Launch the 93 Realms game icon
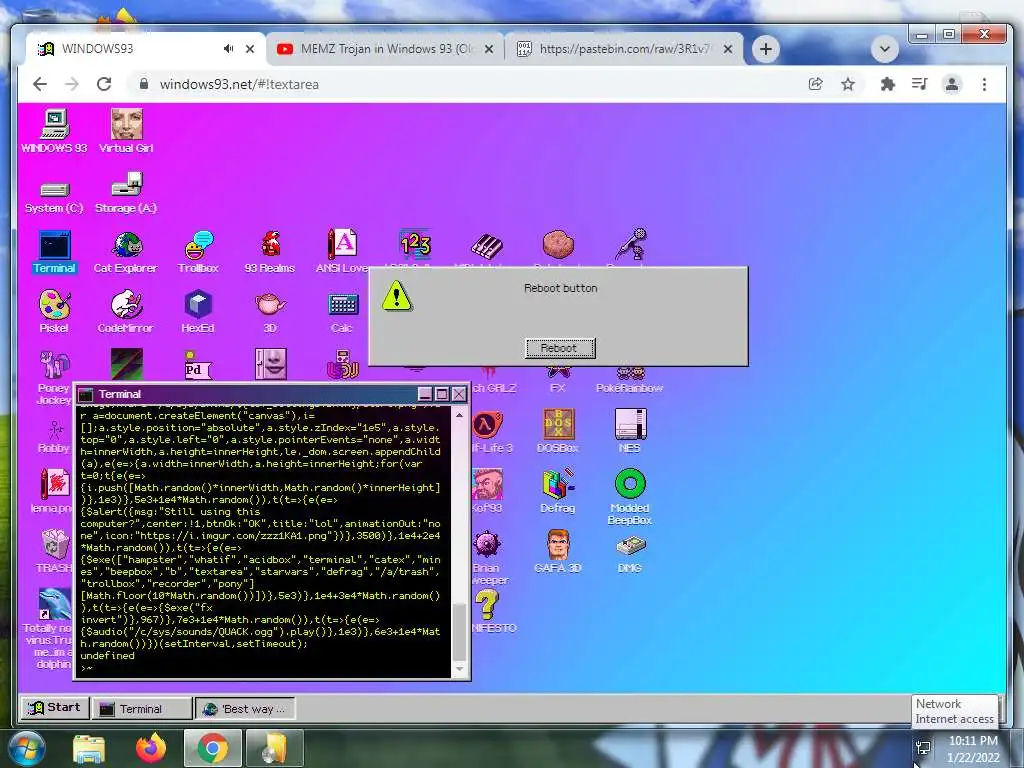The image size is (1024, 768). 270,252
